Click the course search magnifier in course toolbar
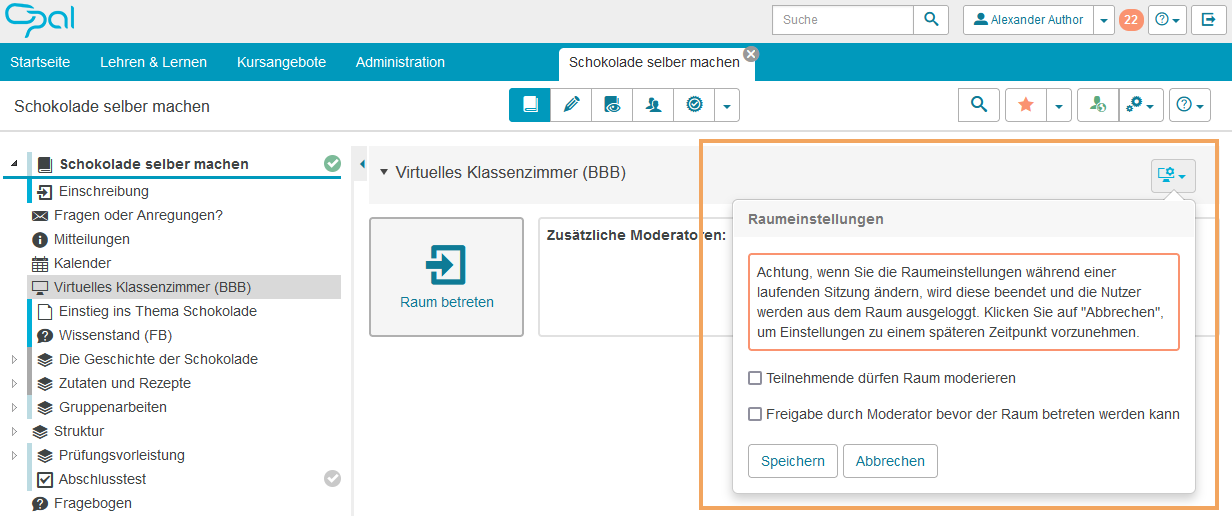 pos(979,104)
